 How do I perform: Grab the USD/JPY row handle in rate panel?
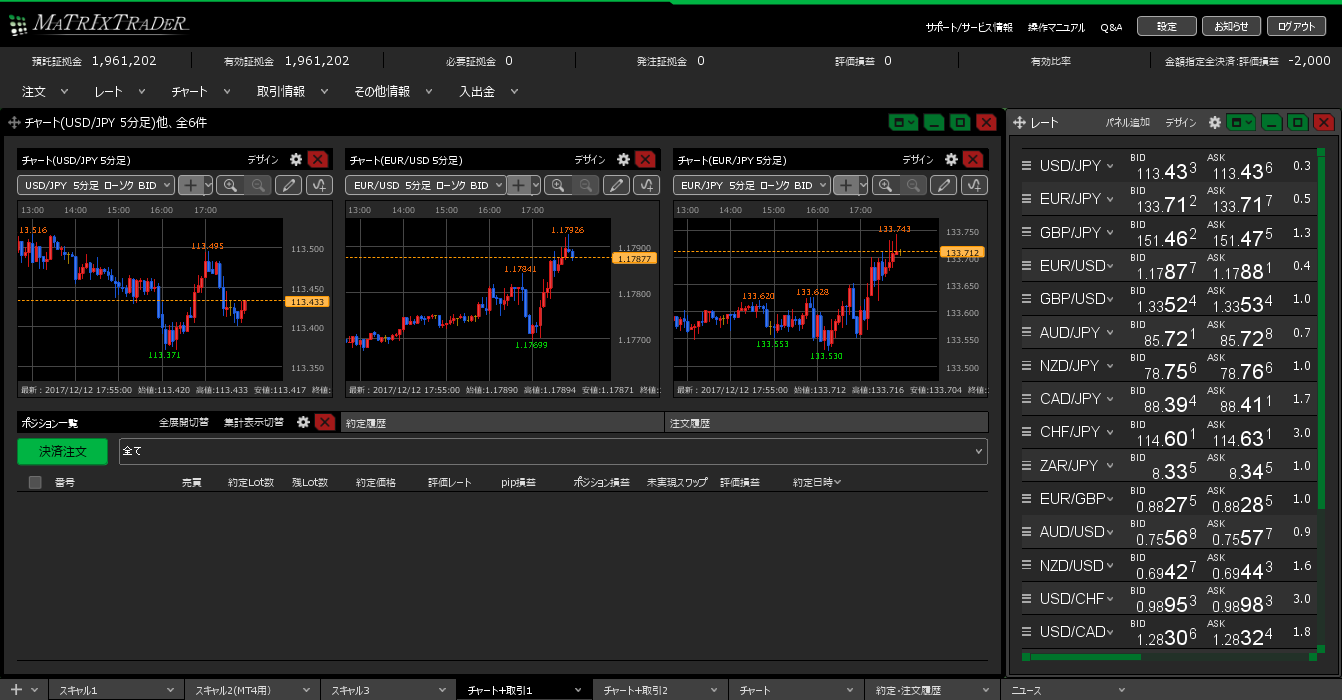(x=1026, y=166)
